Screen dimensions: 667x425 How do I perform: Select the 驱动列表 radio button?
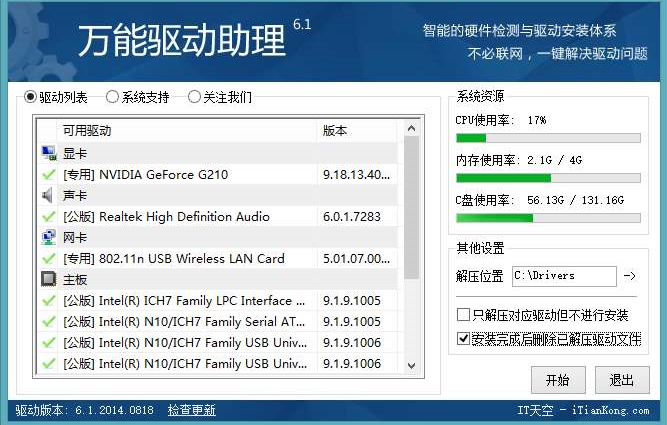[30, 97]
